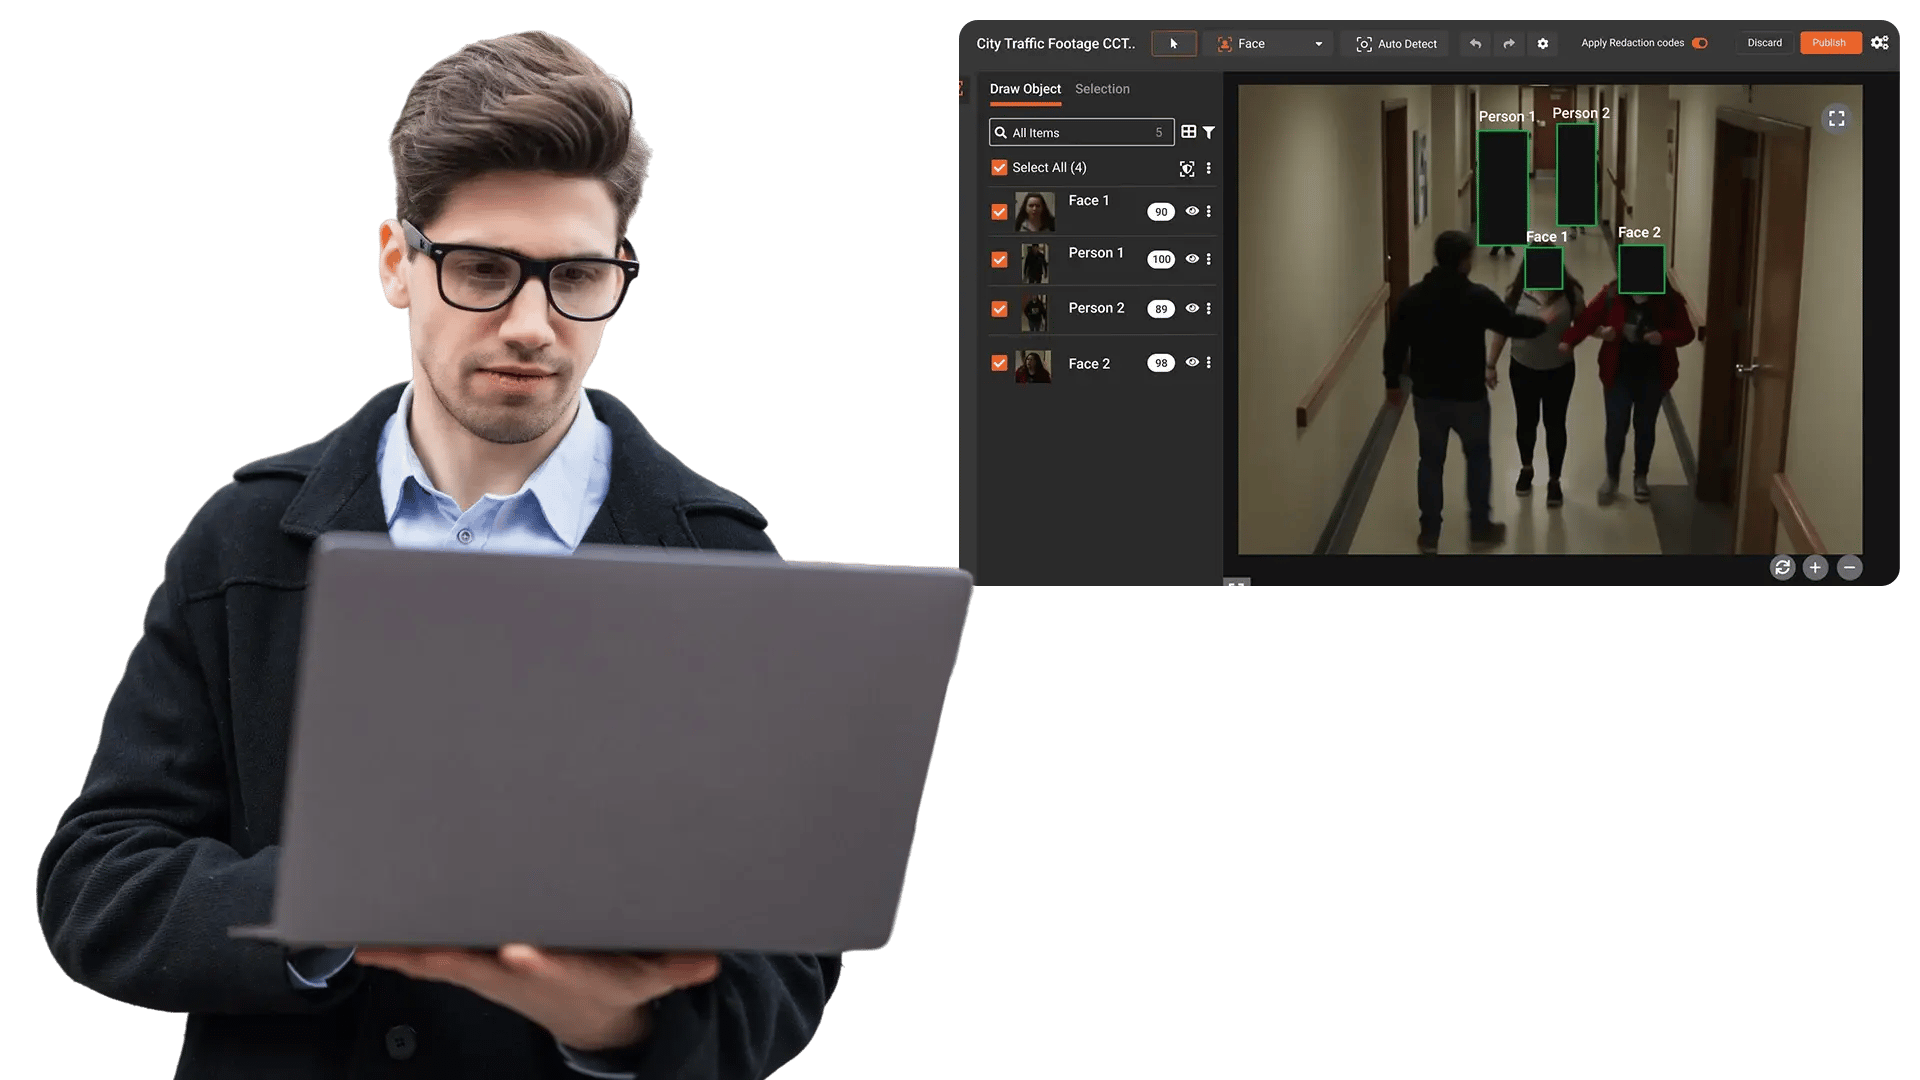Enable Apply Redaction codes toggle
The image size is (1920, 1080).
[x=1700, y=43]
